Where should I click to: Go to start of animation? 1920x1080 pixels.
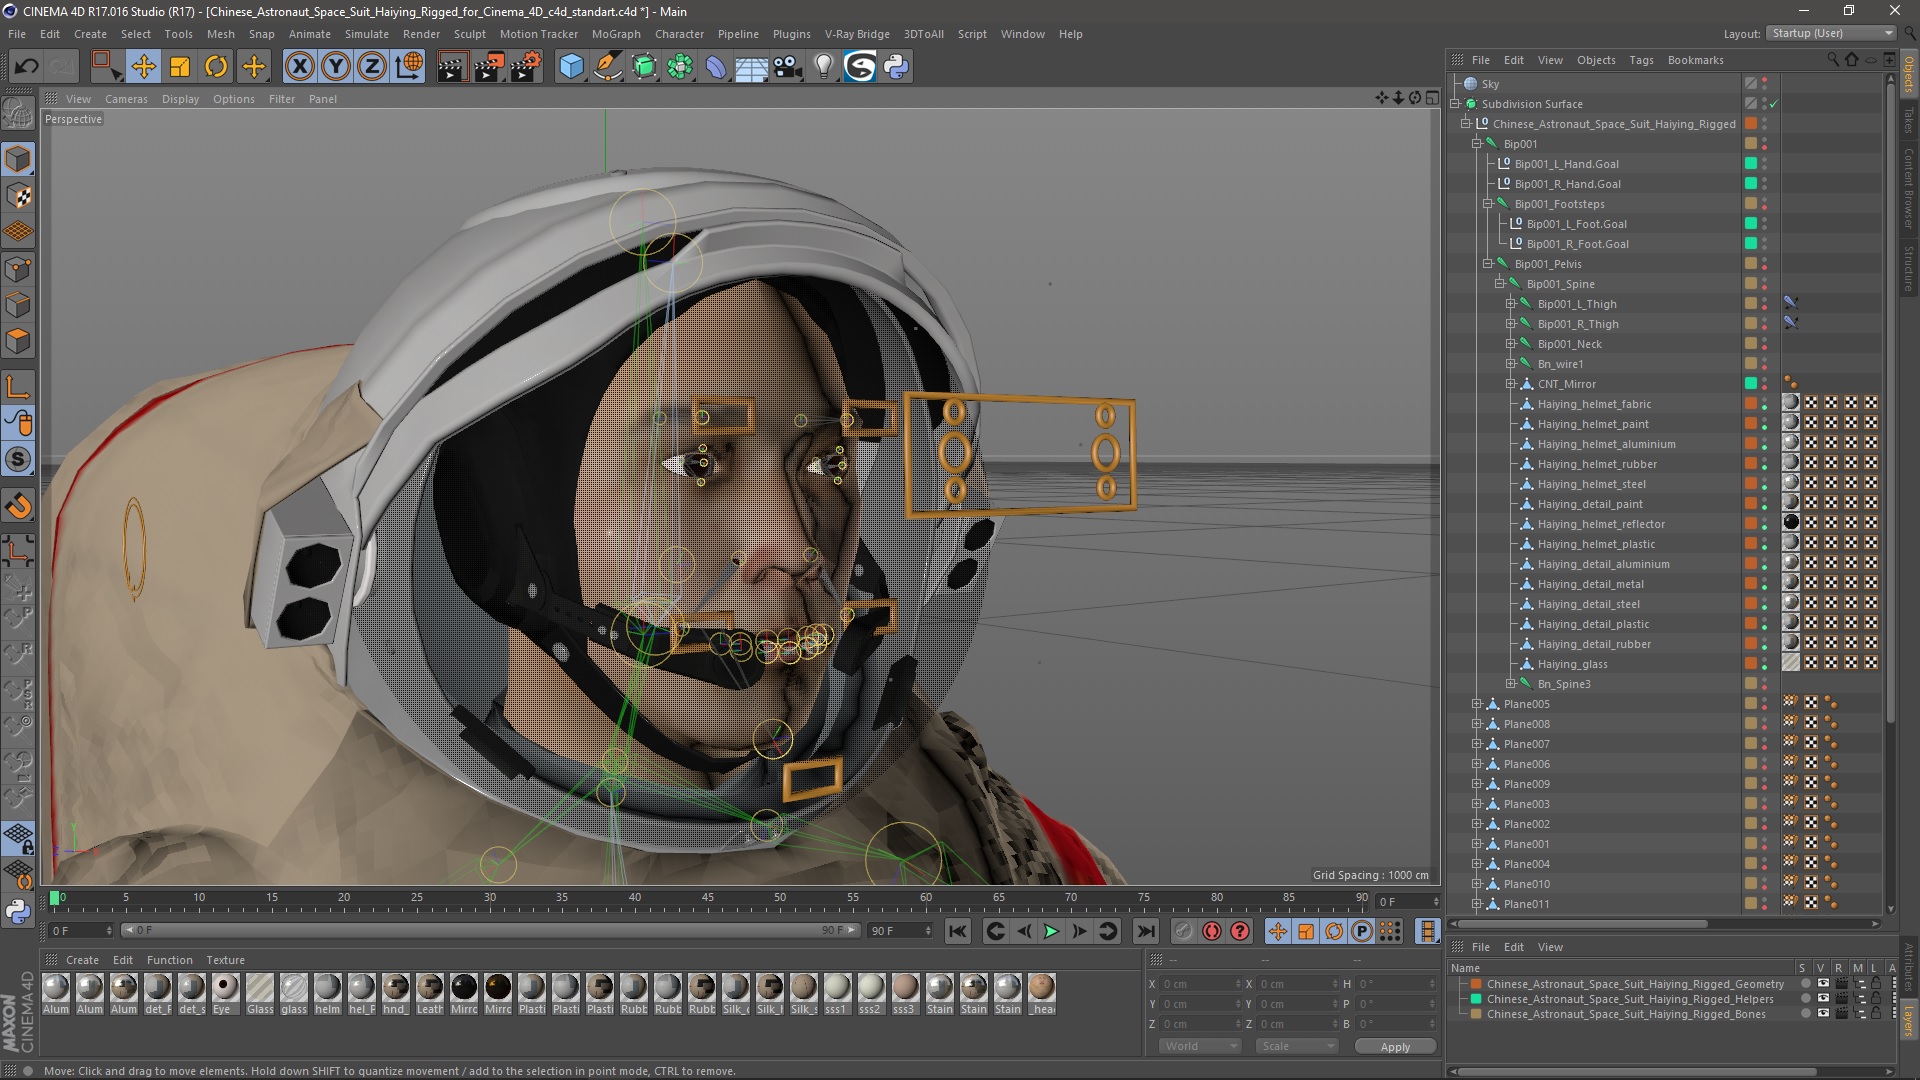pos(957,931)
